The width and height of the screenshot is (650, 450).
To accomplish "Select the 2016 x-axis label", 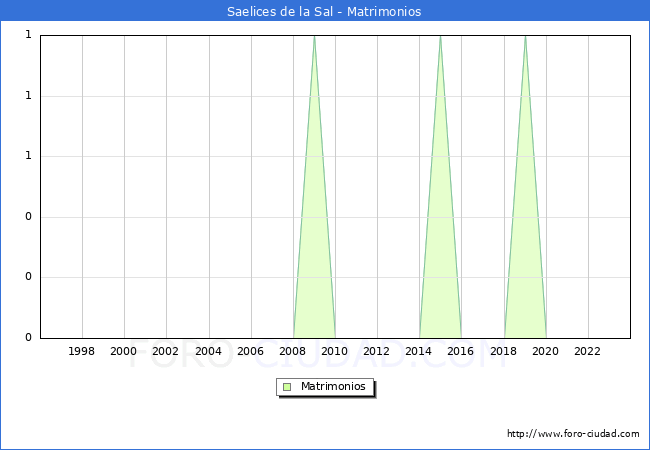I will pos(461,351).
